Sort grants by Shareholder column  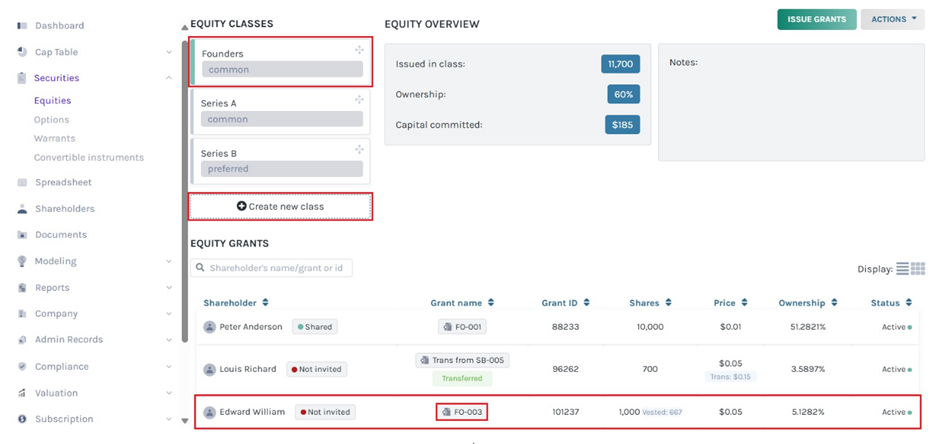pos(236,303)
